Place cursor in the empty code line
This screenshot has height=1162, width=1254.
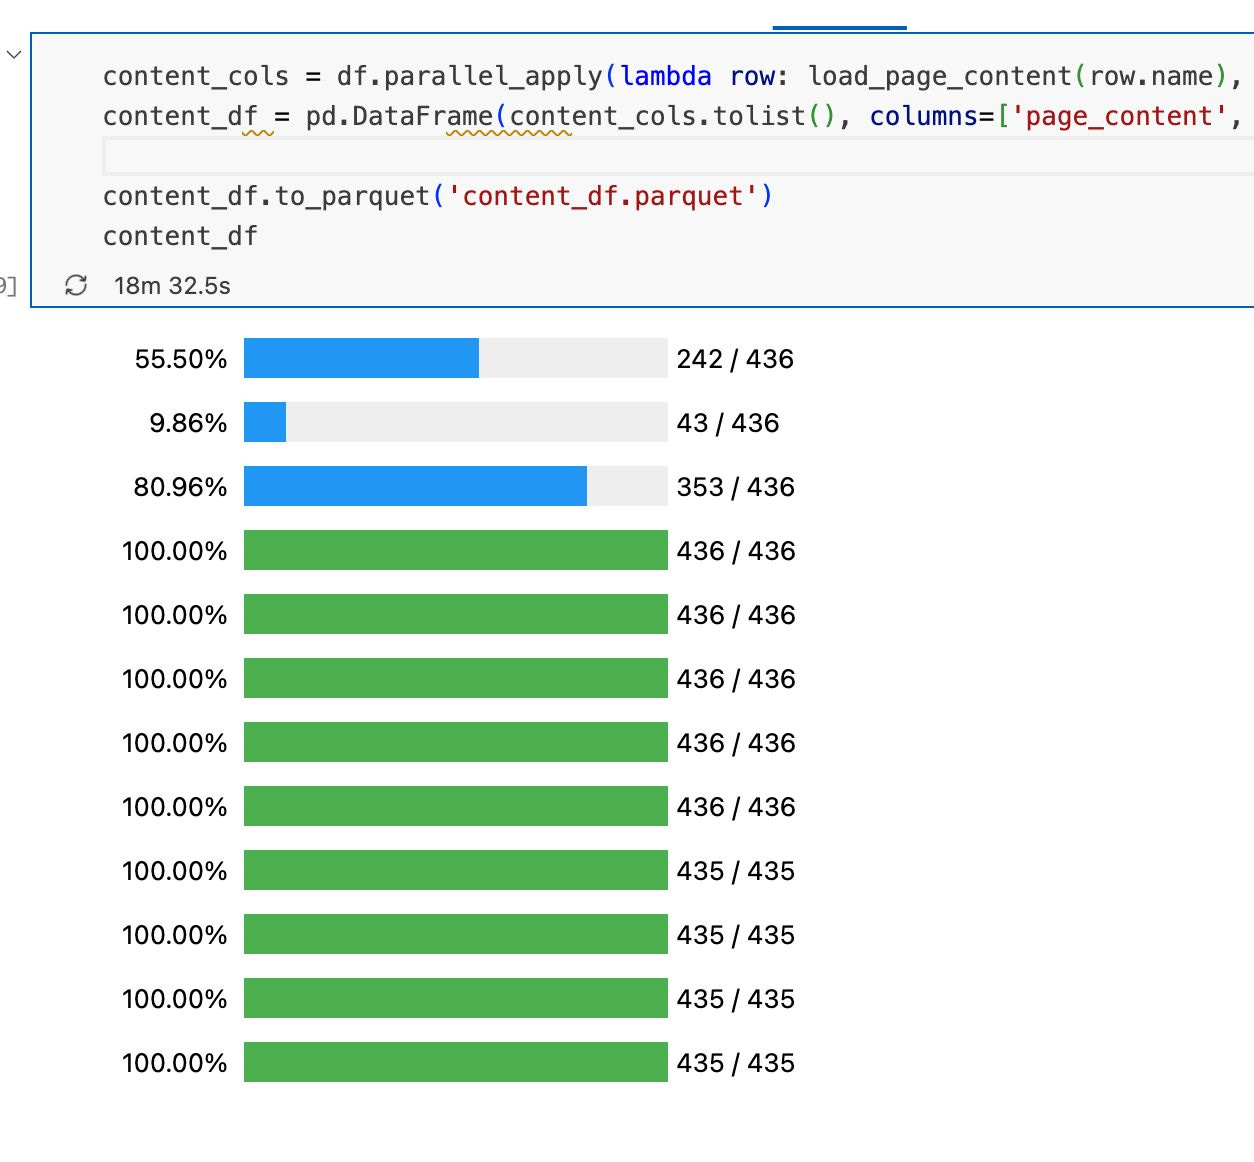678,156
